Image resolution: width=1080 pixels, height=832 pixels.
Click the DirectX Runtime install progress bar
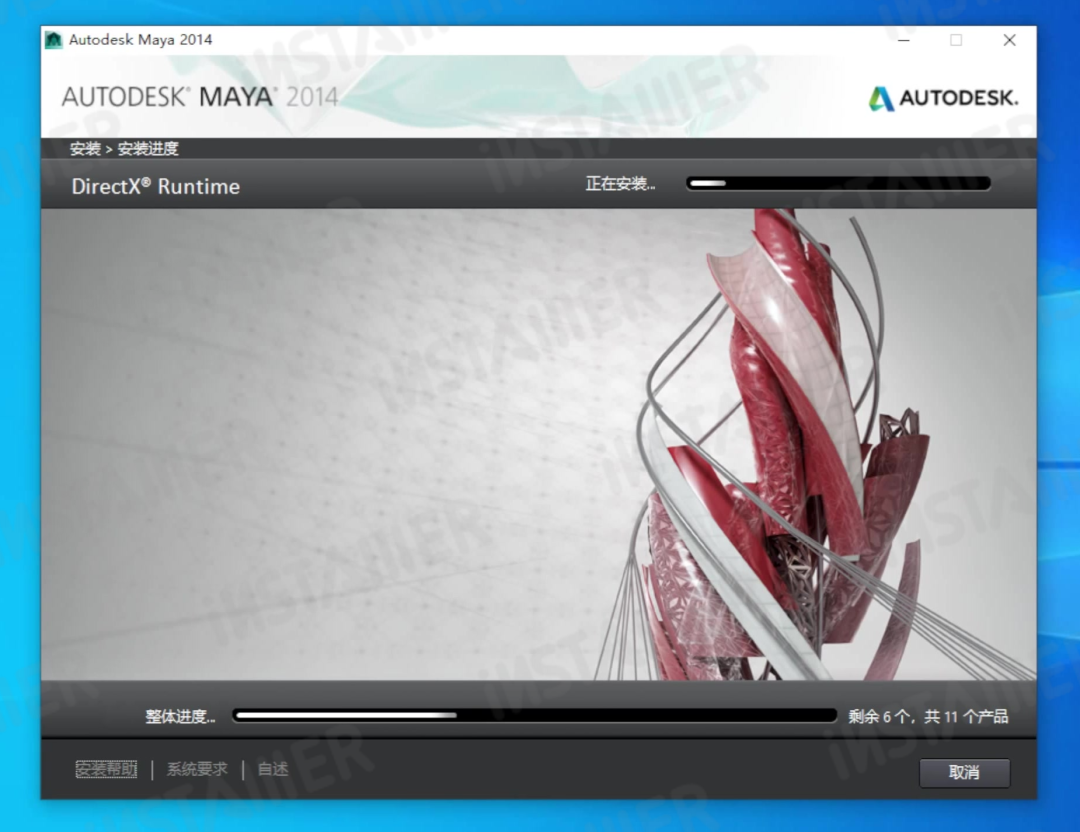[x=838, y=183]
